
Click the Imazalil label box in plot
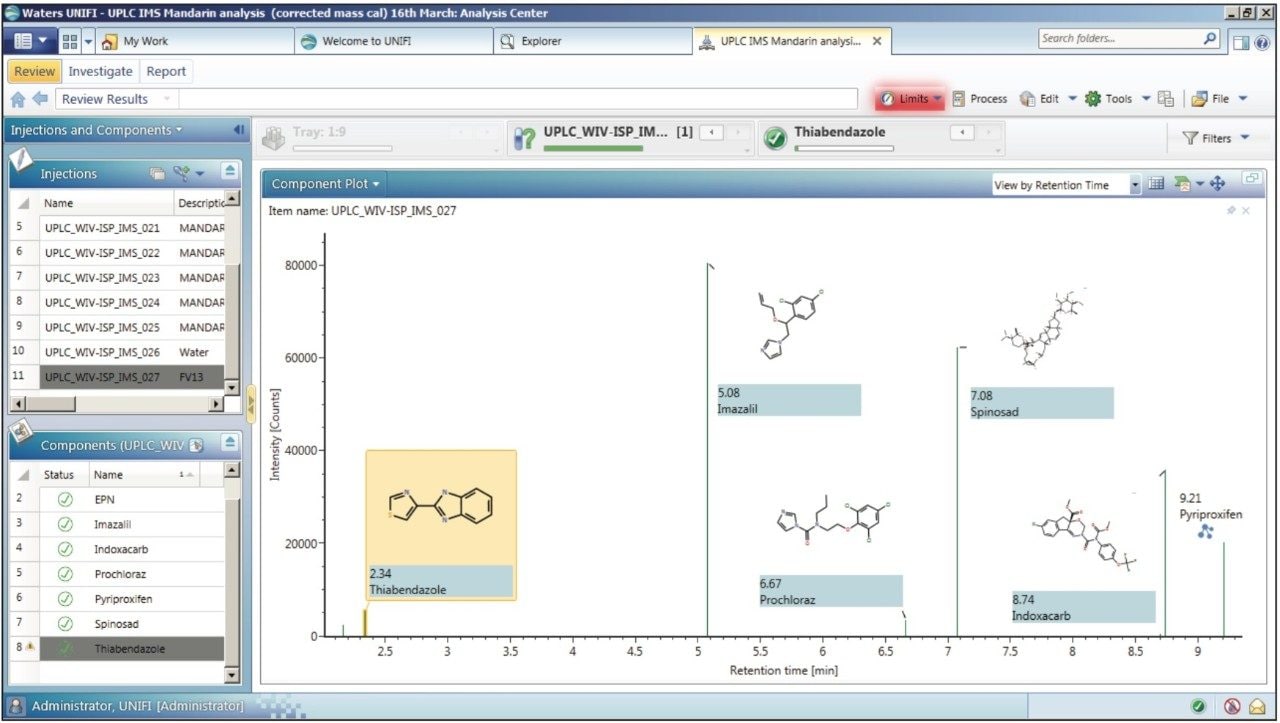[788, 400]
